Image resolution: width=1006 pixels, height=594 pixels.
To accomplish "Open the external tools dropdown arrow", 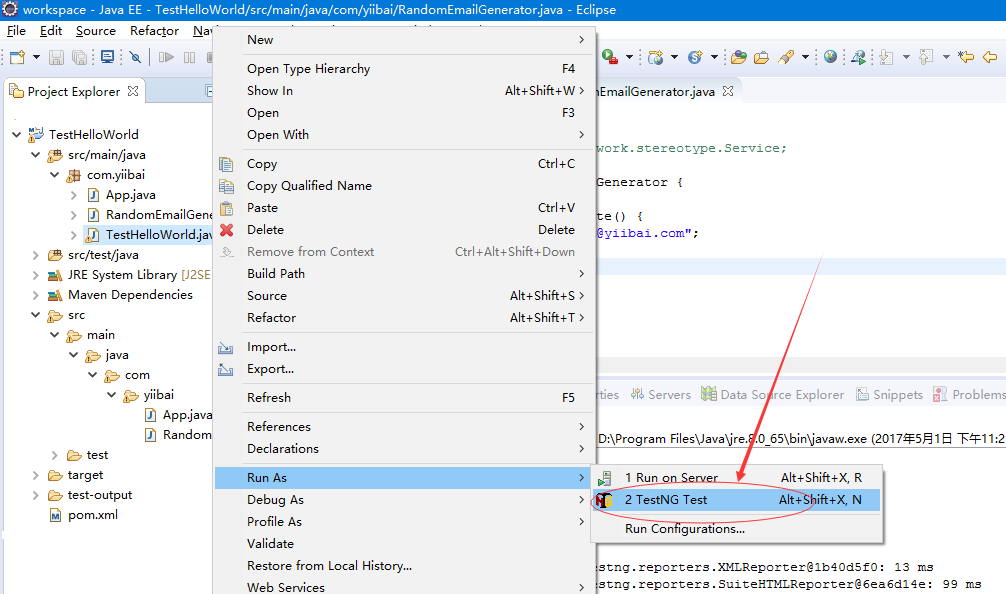I will click(629, 57).
